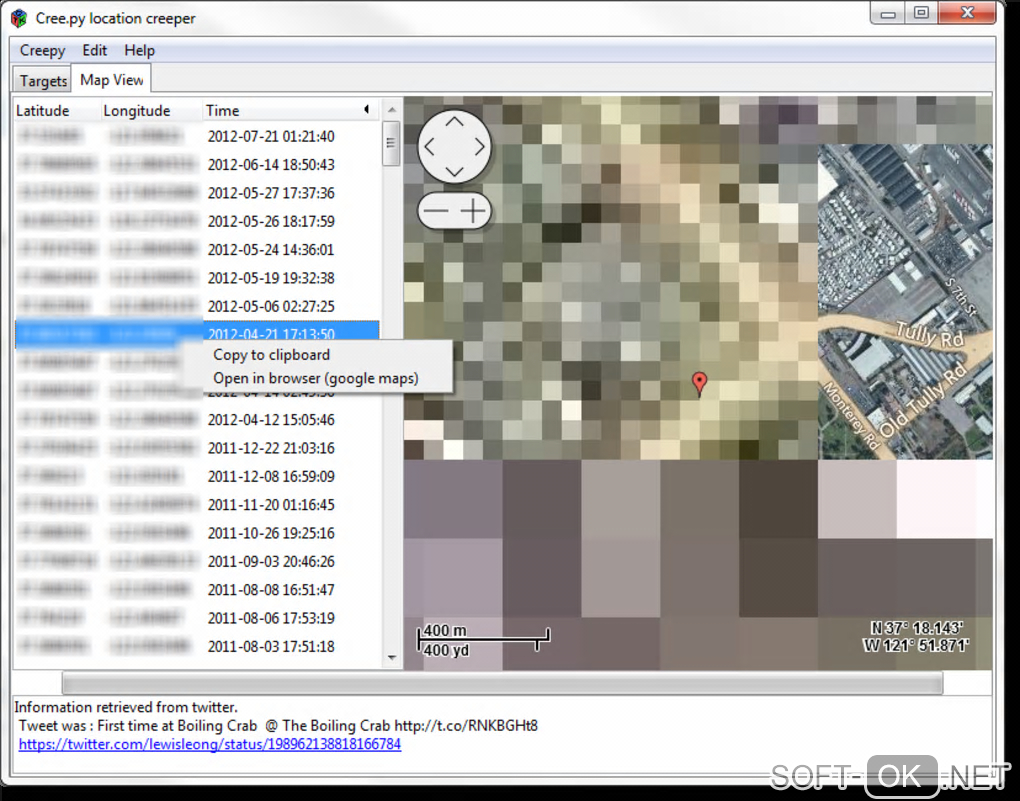Select row 2011-09-03 20:46:26
The height and width of the screenshot is (801, 1020).
pos(196,561)
